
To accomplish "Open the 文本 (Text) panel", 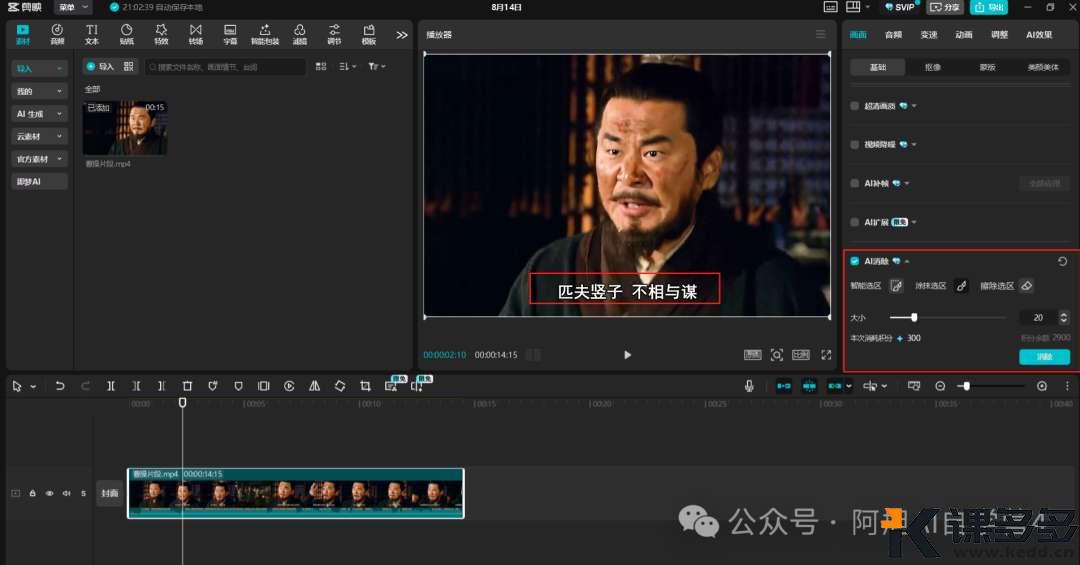I will click(x=92, y=35).
